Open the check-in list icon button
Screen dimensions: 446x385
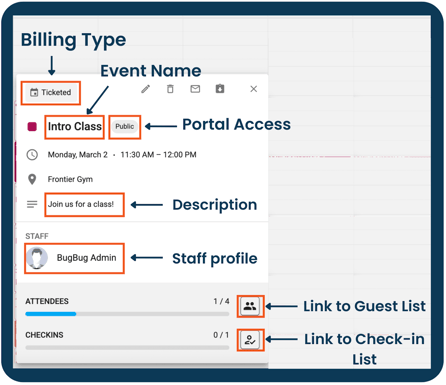pos(250,340)
